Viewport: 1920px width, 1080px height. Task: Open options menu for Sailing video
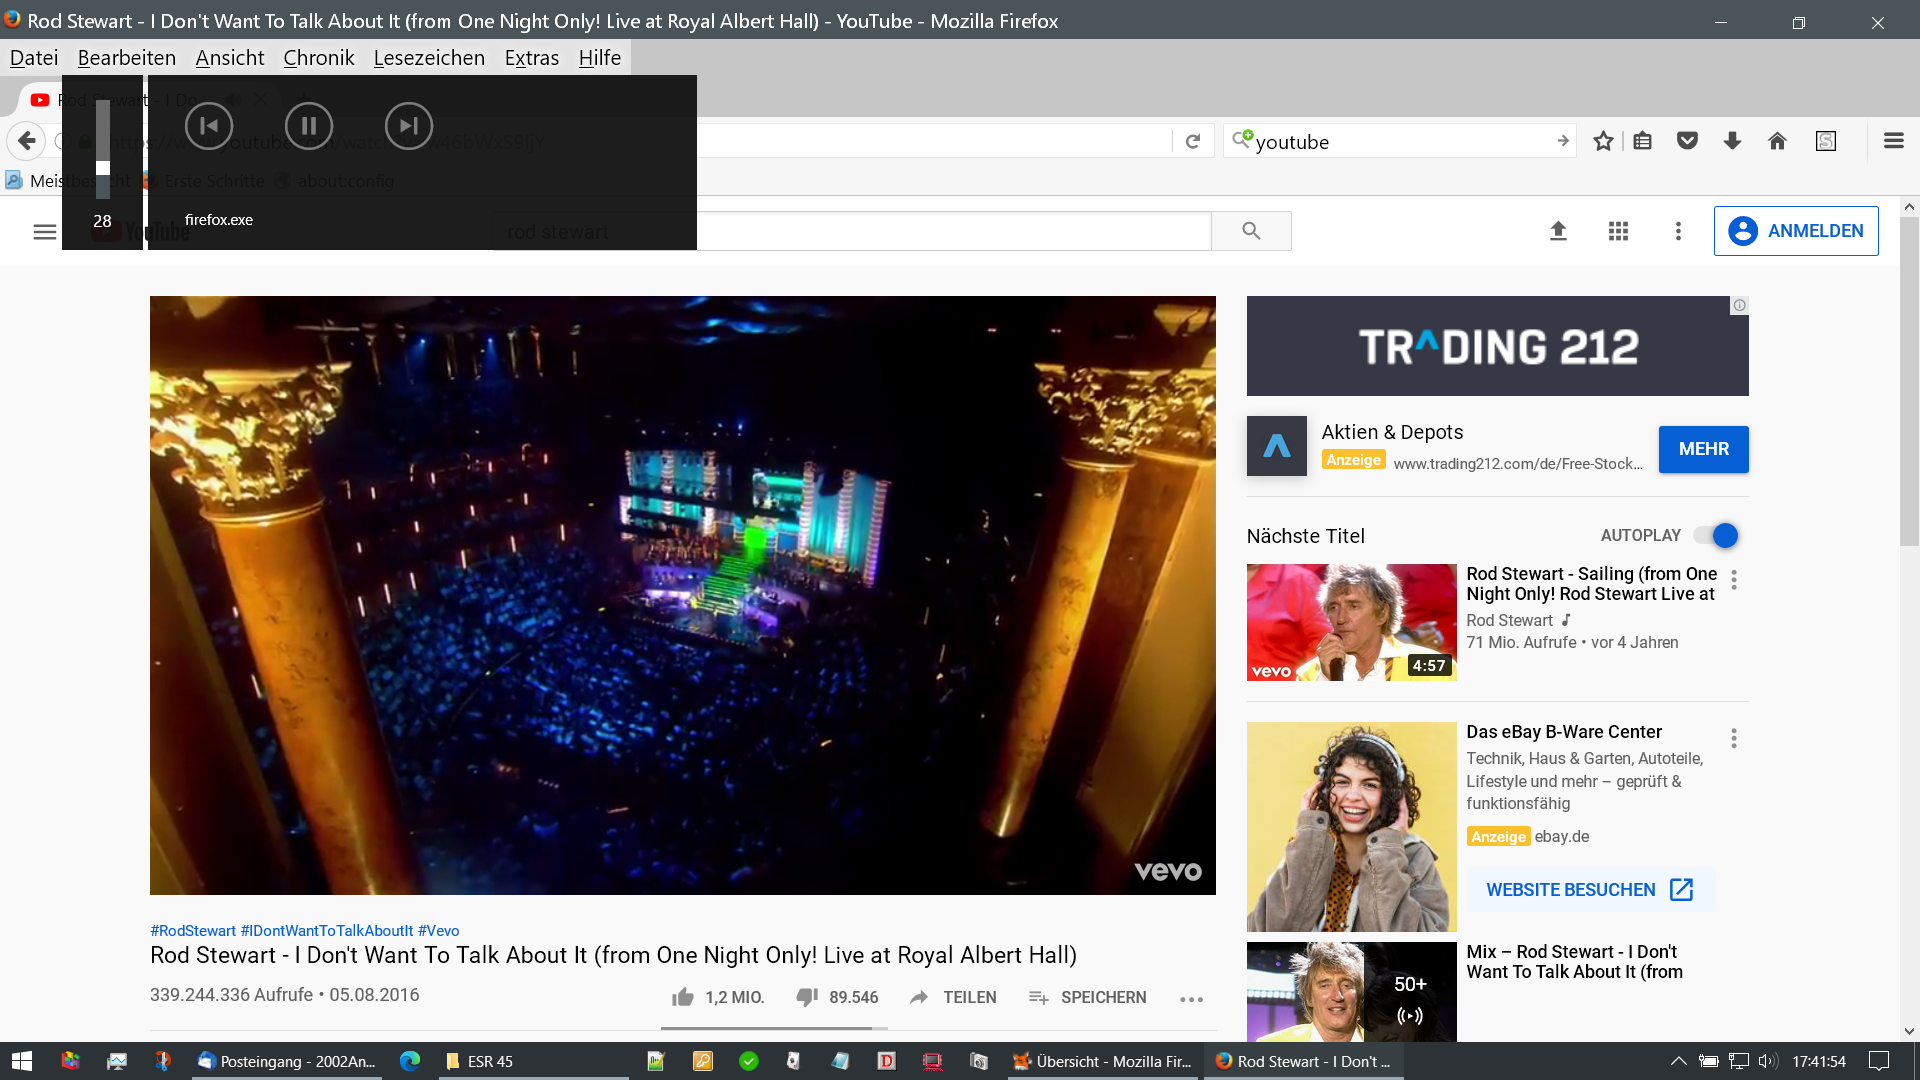(x=1734, y=580)
